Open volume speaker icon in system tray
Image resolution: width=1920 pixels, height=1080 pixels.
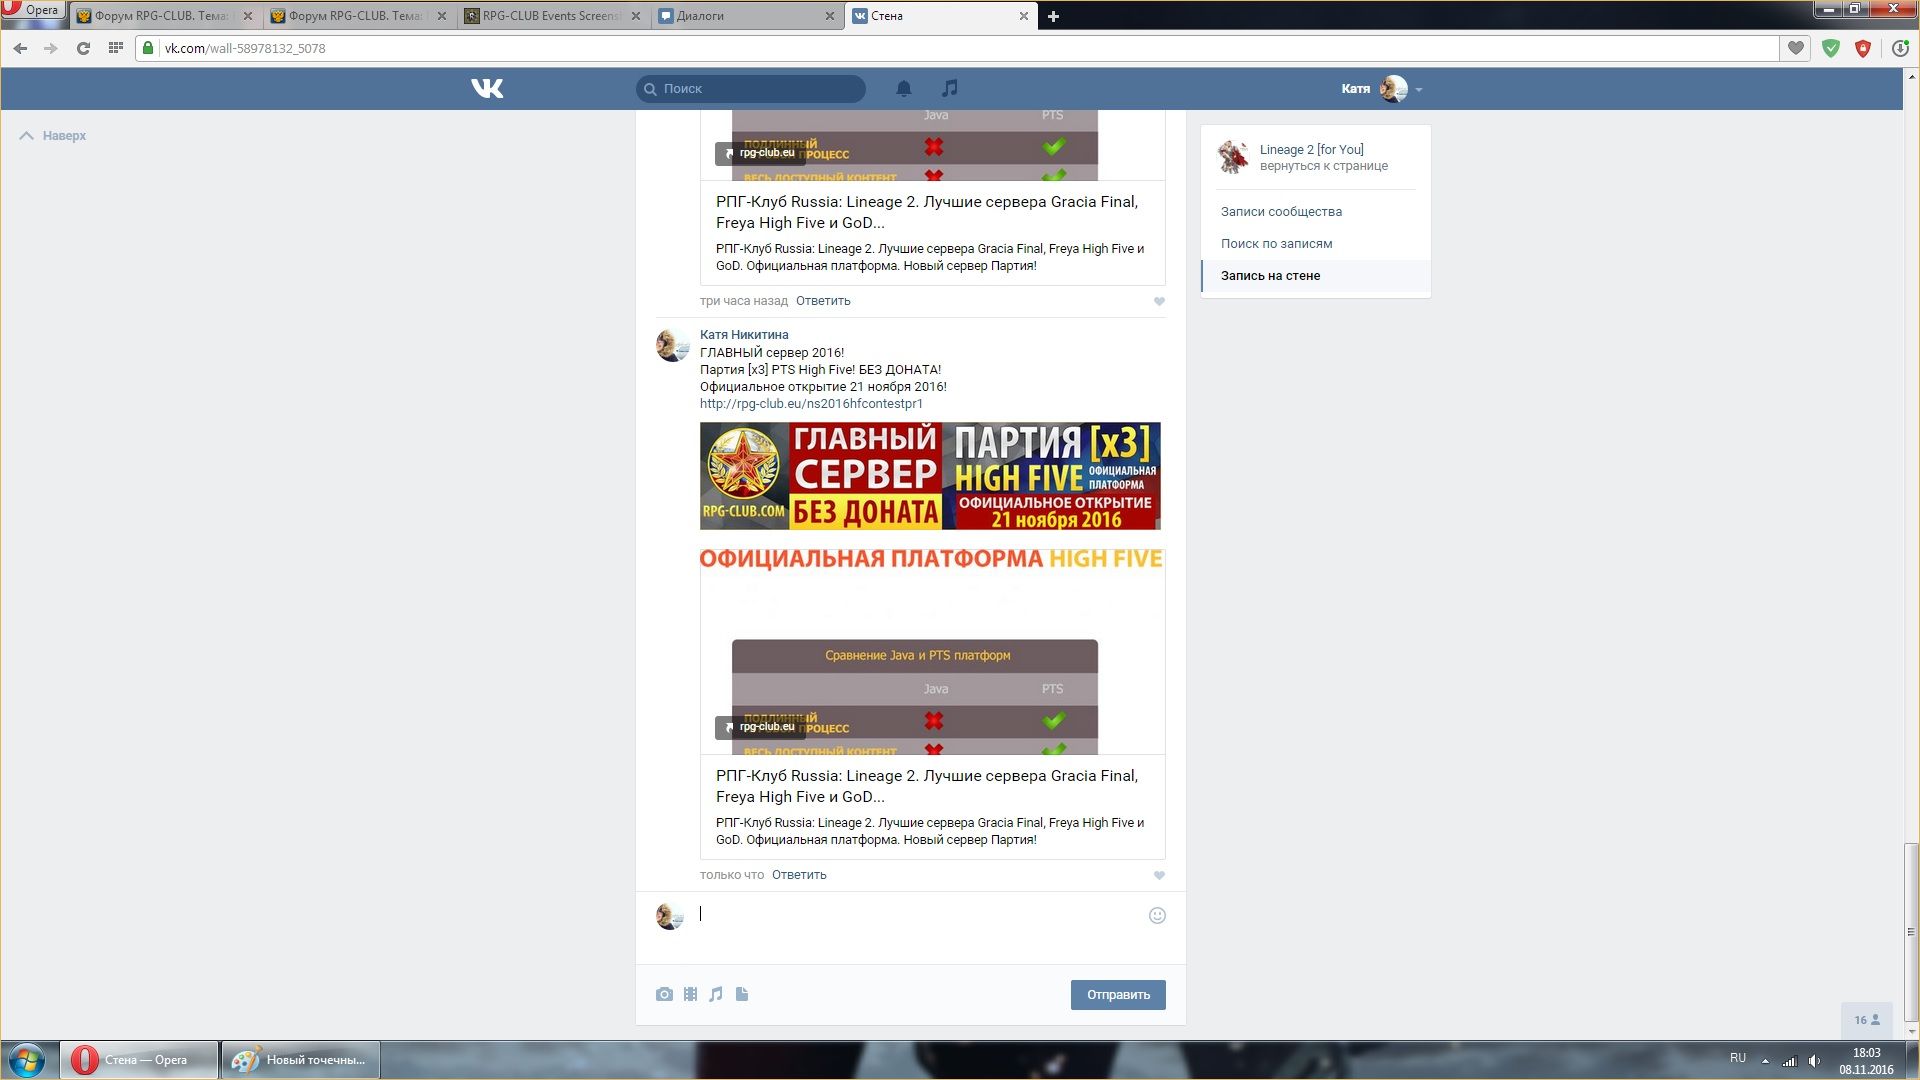click(x=1815, y=1061)
